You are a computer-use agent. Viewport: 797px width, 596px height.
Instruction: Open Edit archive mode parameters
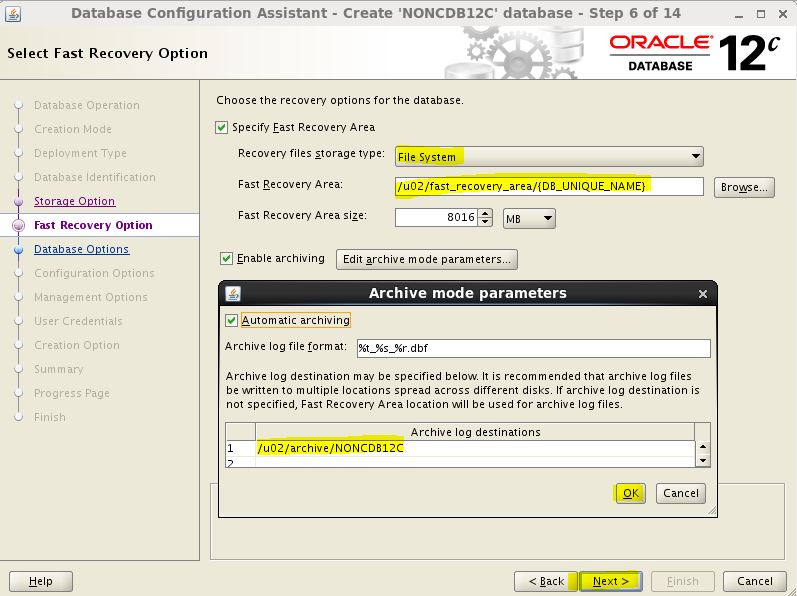tap(427, 259)
